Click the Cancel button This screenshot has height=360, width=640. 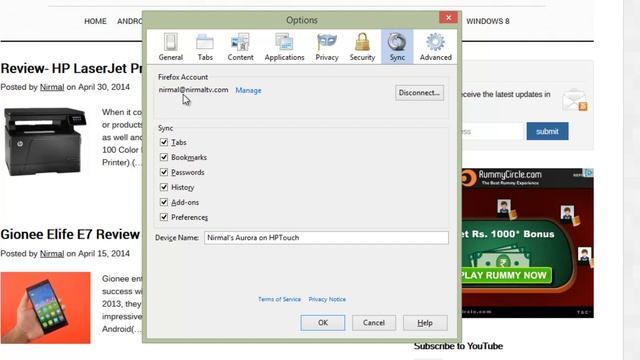[374, 322]
